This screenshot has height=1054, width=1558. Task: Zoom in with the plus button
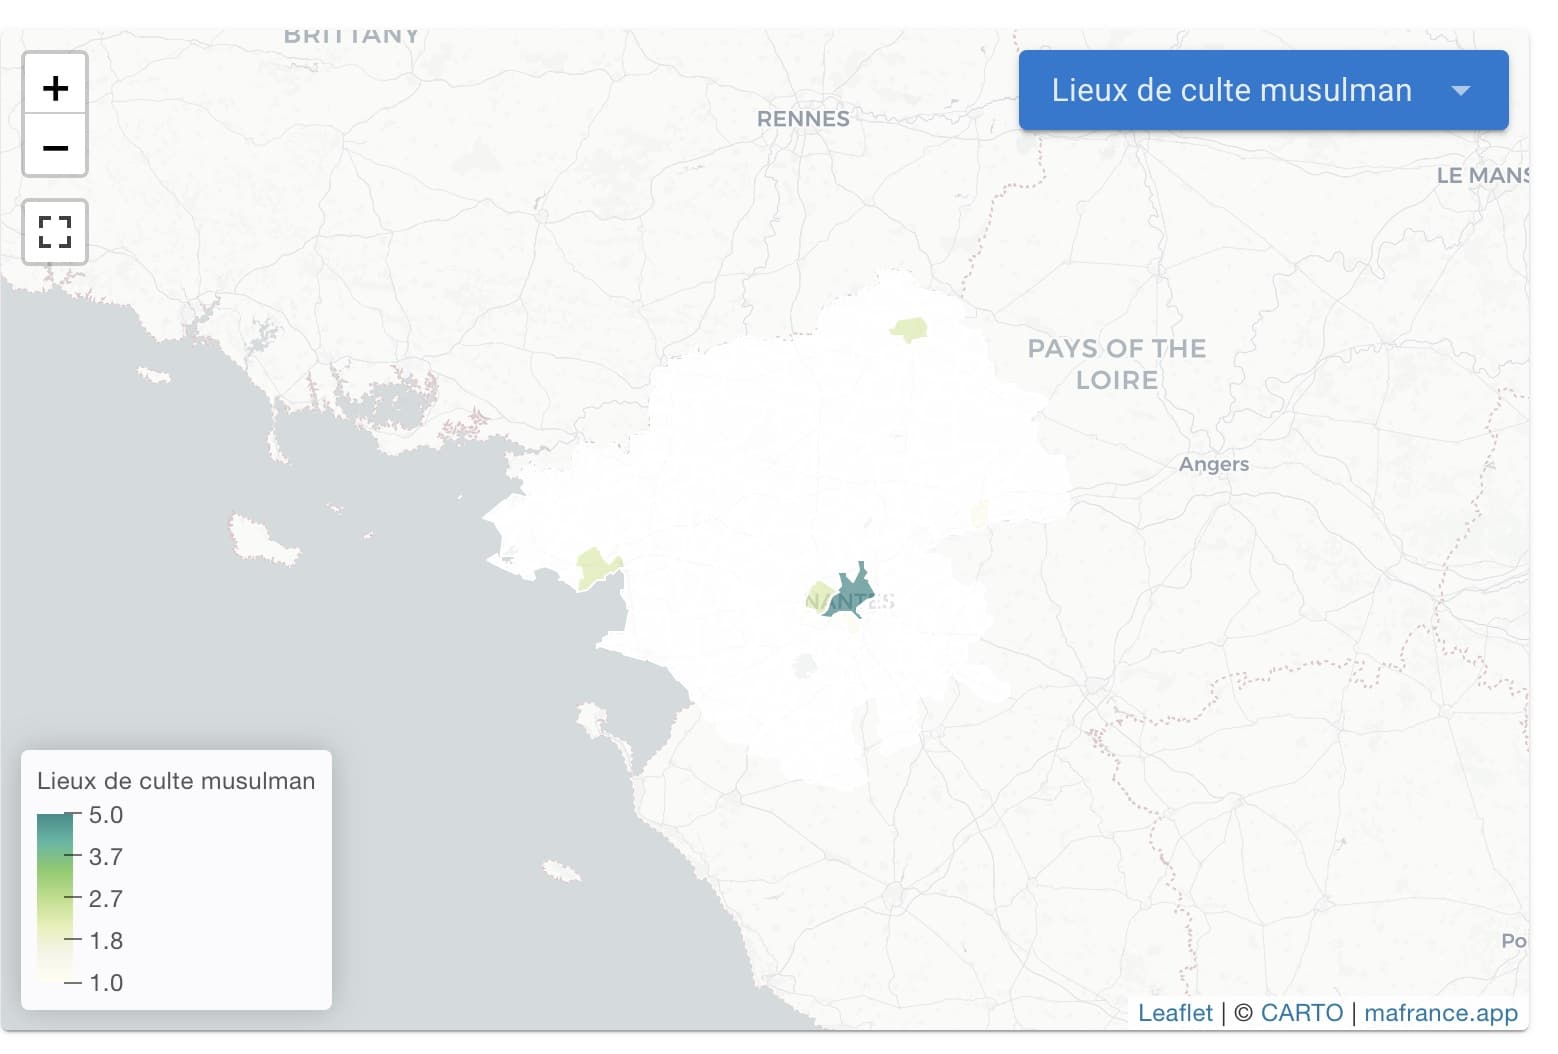[x=55, y=88]
